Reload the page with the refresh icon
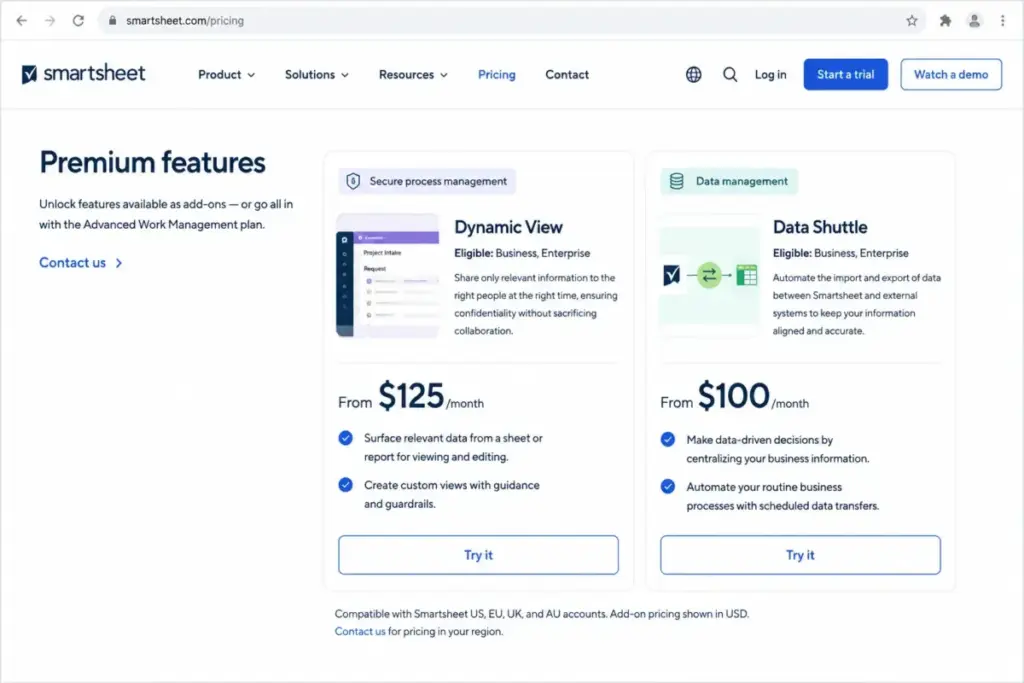The width and height of the screenshot is (1024, 683). click(78, 20)
